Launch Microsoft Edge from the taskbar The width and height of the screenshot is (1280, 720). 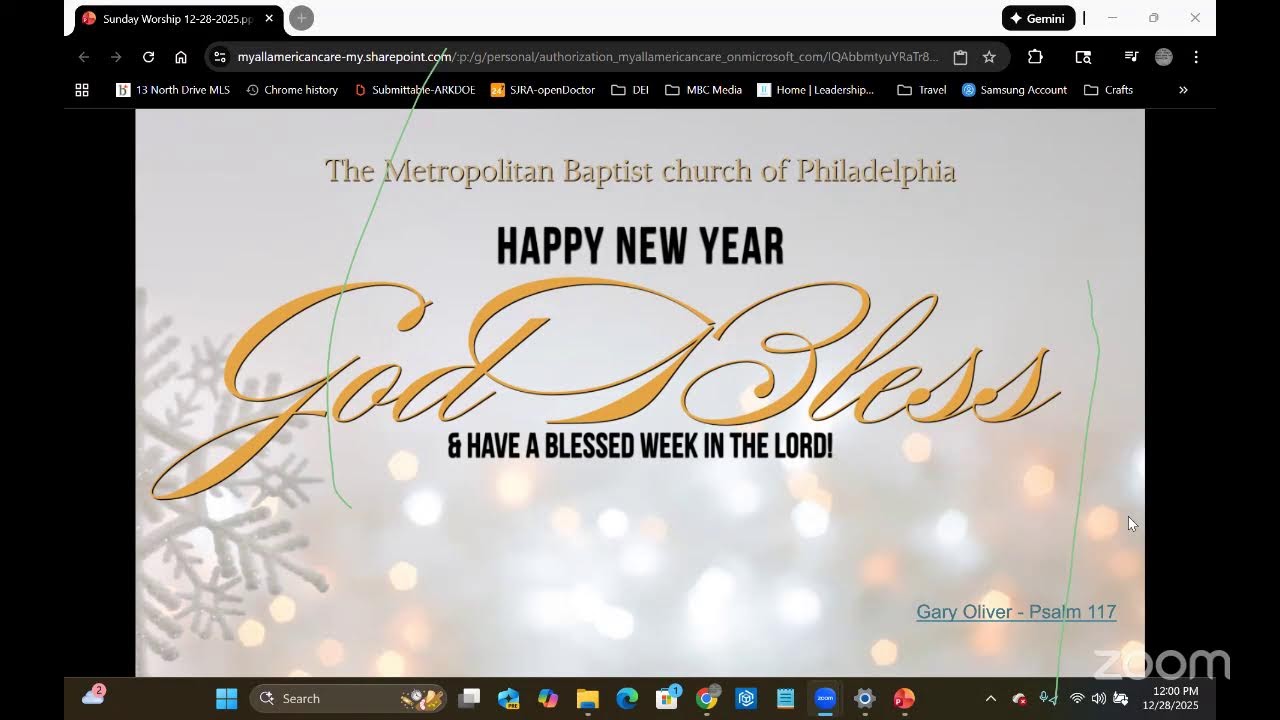click(627, 698)
